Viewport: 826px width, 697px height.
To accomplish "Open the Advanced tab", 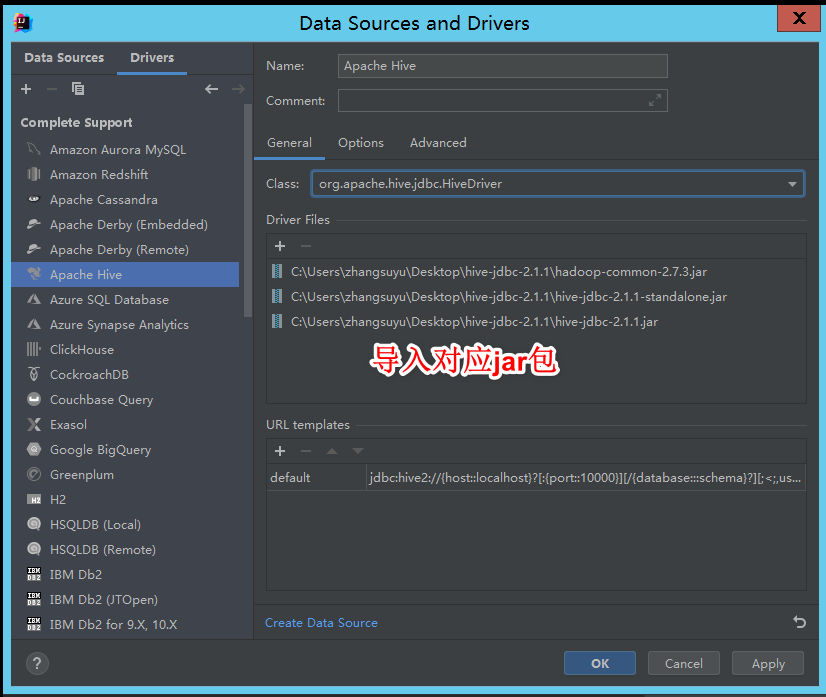I will (x=438, y=143).
